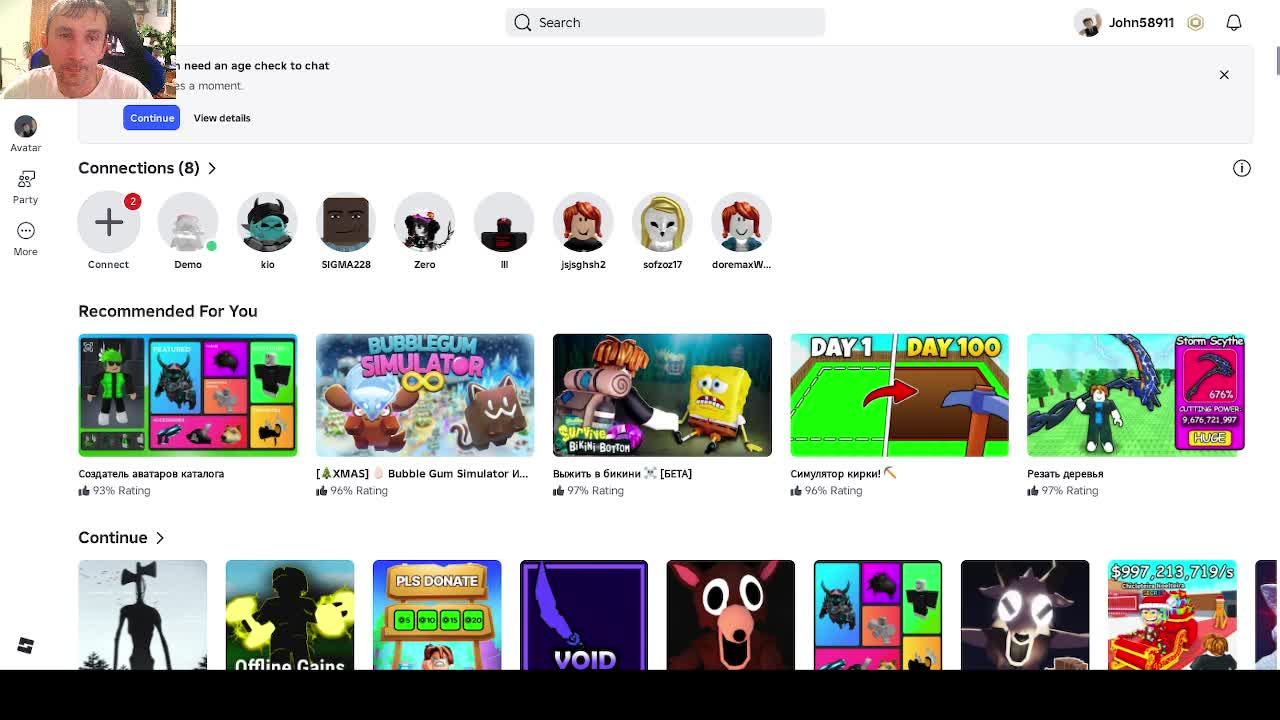Viewport: 1280px width, 720px height.
Task: Open sofzoz17's friend avatar
Action: pos(662,222)
